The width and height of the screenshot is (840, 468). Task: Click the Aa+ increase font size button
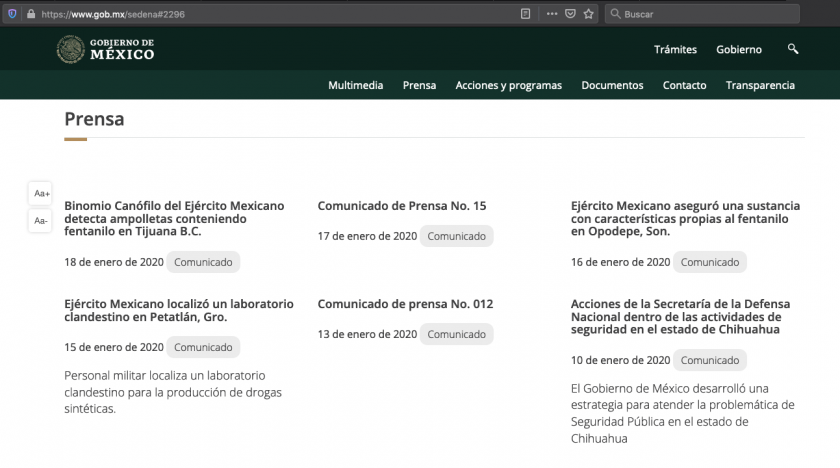[x=41, y=193]
